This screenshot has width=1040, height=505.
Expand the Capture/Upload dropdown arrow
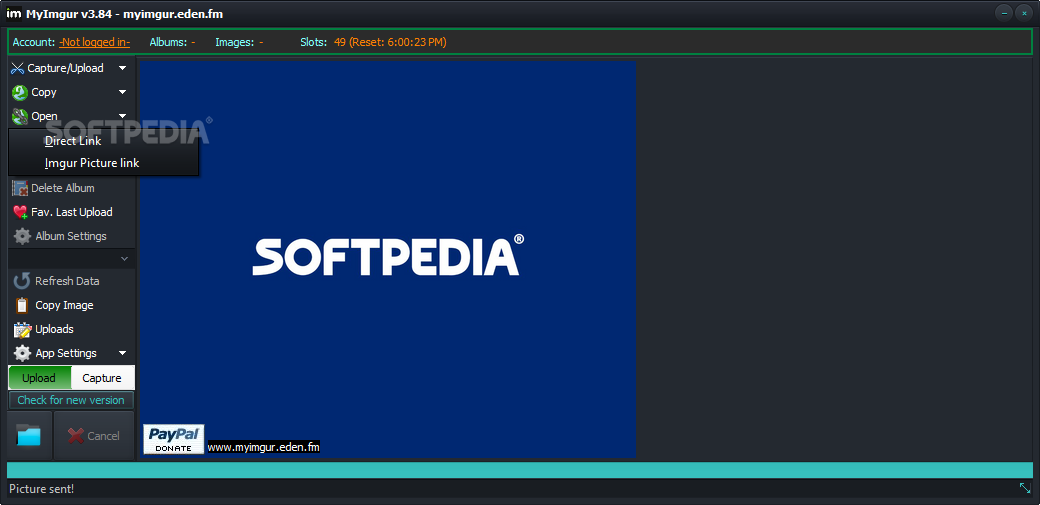tap(122, 68)
